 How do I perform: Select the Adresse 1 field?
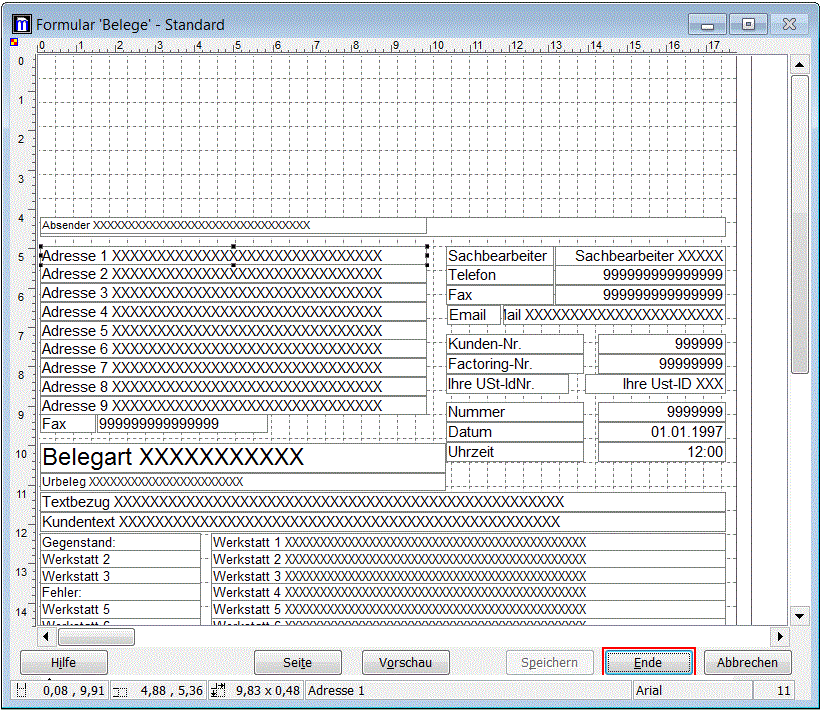[x=234, y=256]
